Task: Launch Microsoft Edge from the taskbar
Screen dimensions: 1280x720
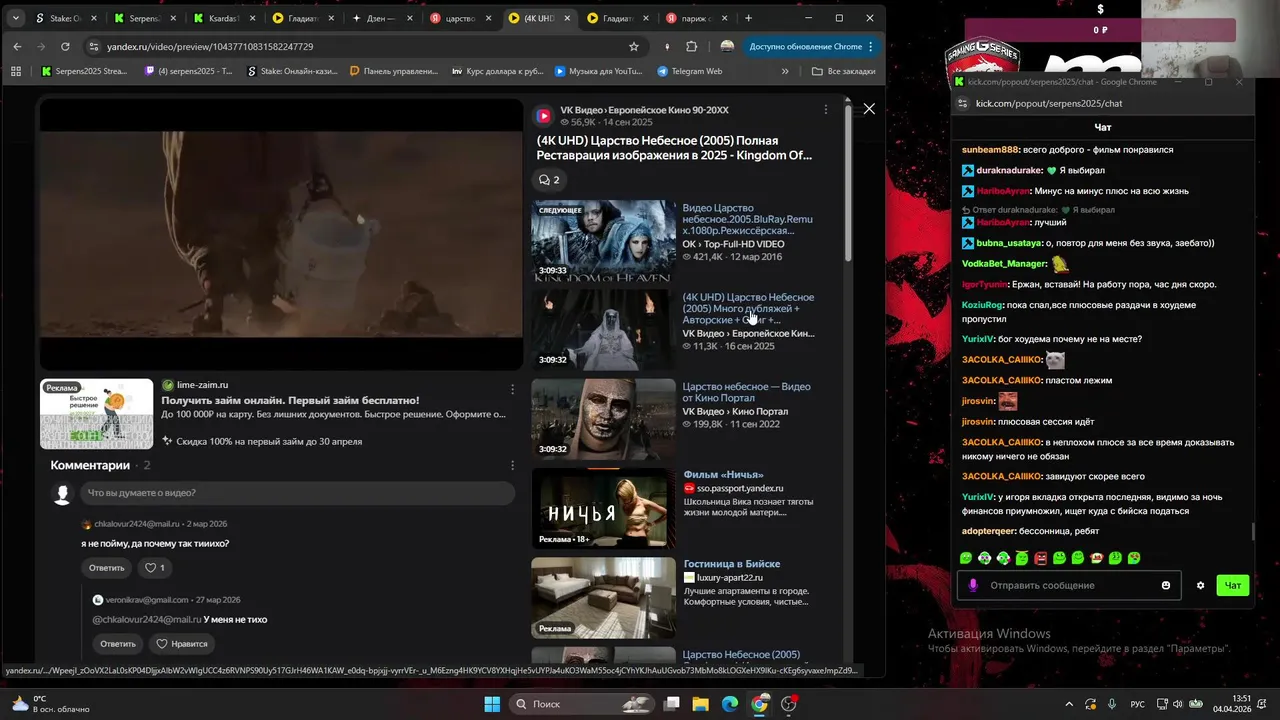Action: pyautogui.click(x=730, y=704)
